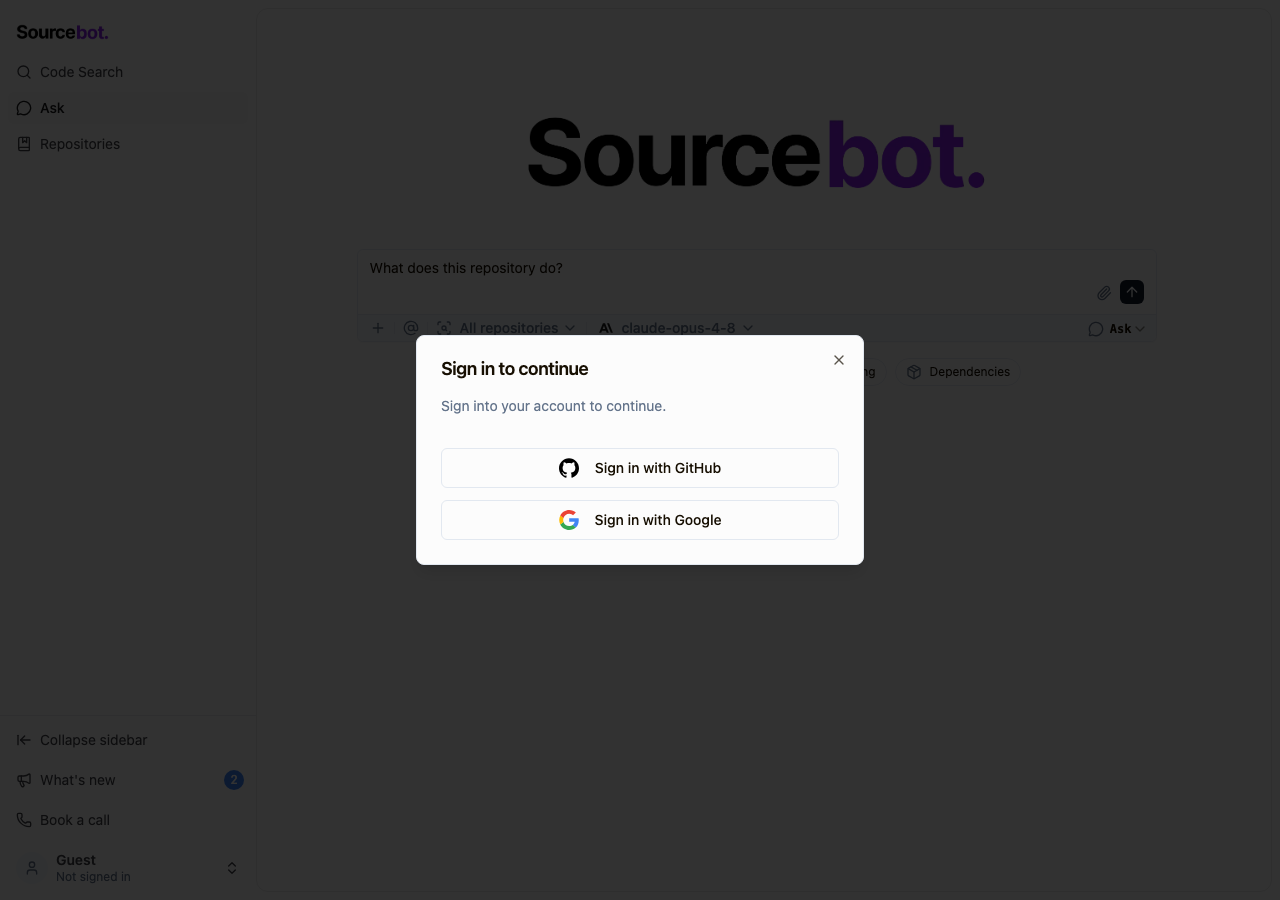1280x900 pixels.
Task: Select the Ask item in the sidebar
Action: (128, 108)
